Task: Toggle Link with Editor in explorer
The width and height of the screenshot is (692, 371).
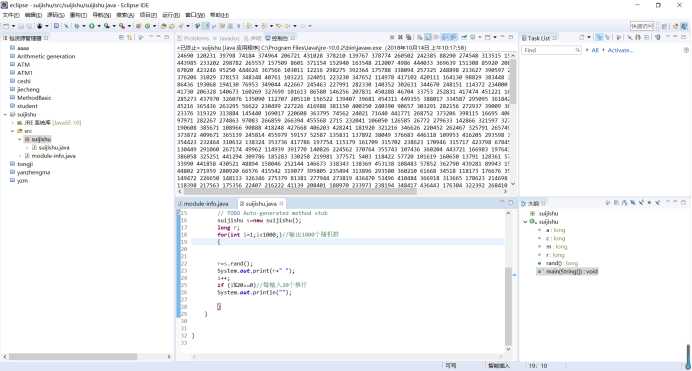Action: pyautogui.click(x=129, y=37)
